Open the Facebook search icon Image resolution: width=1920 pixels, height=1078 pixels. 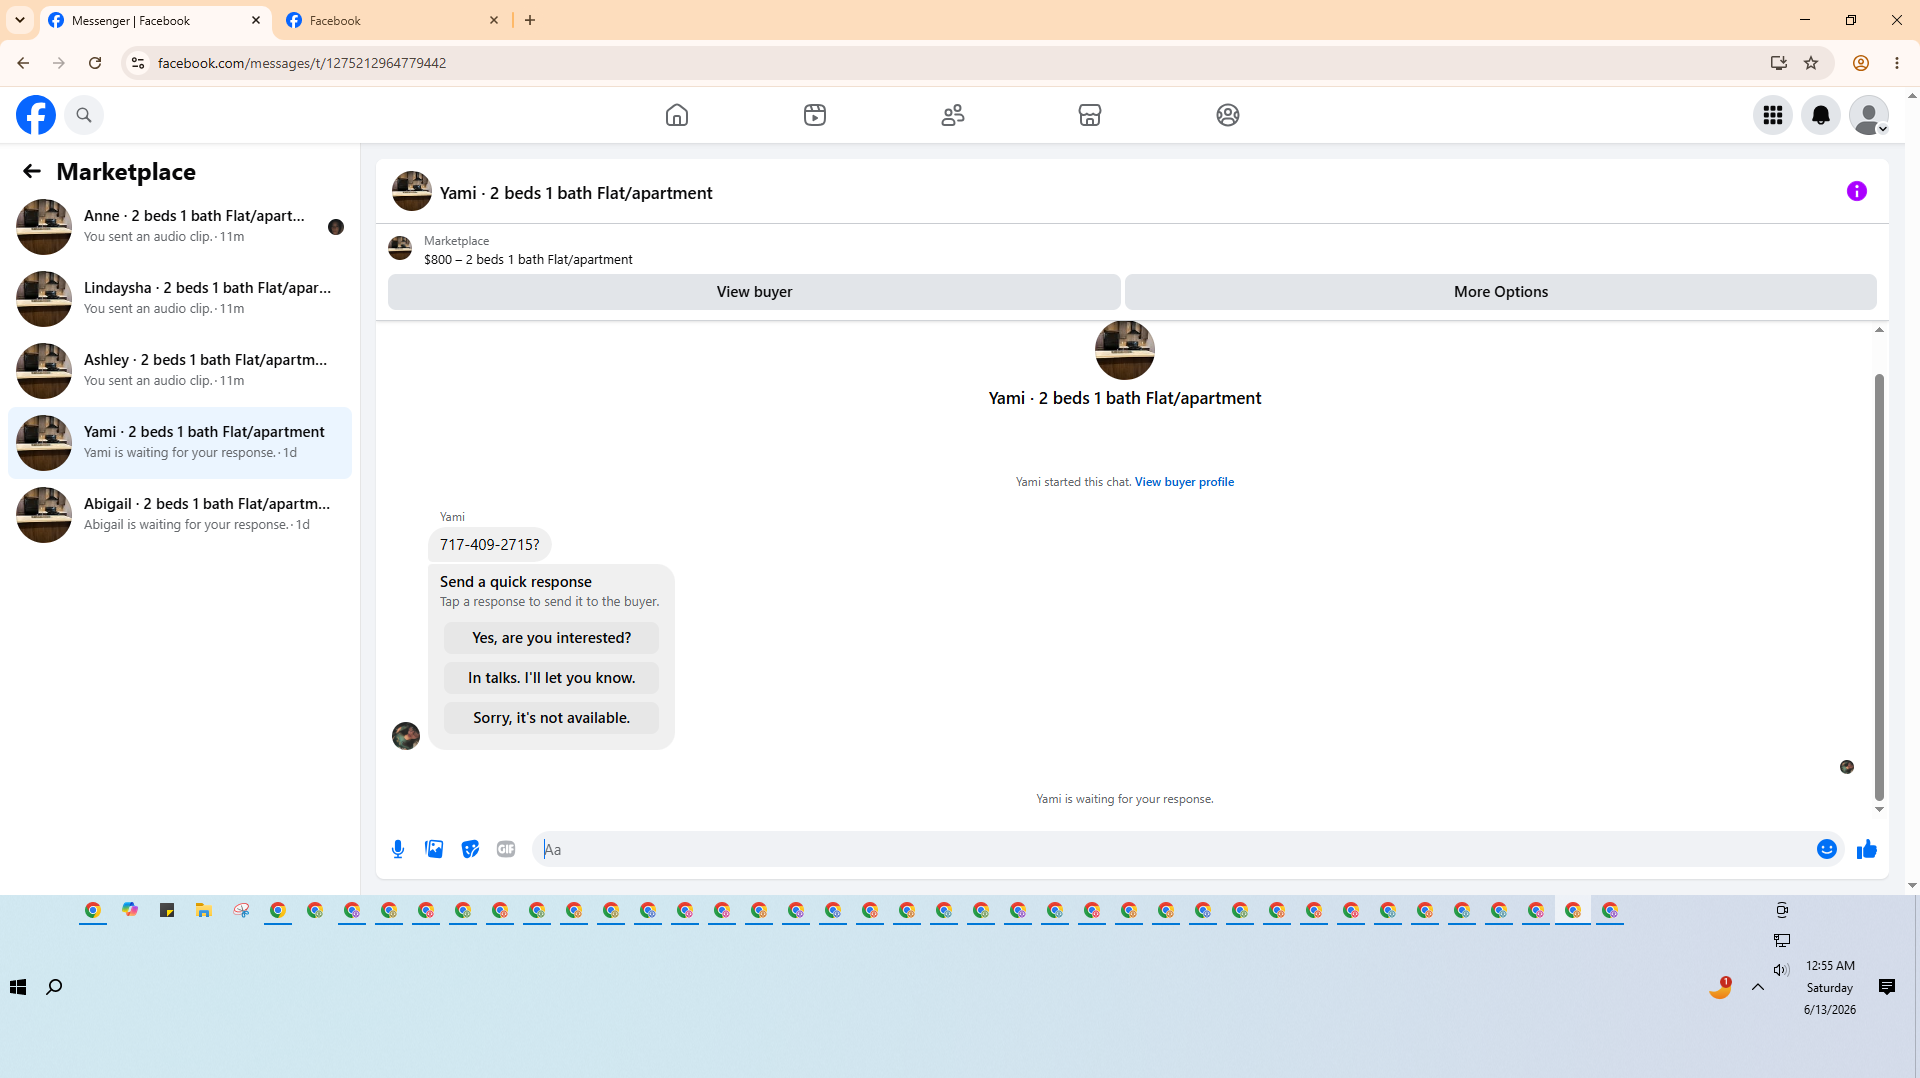[x=84, y=115]
